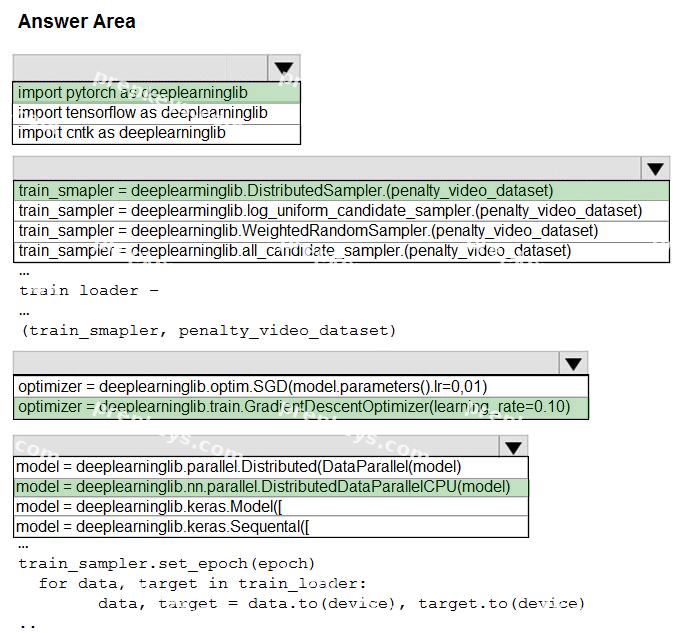Select the keras.Sequental([ option
678x633 pixels.
271,527
